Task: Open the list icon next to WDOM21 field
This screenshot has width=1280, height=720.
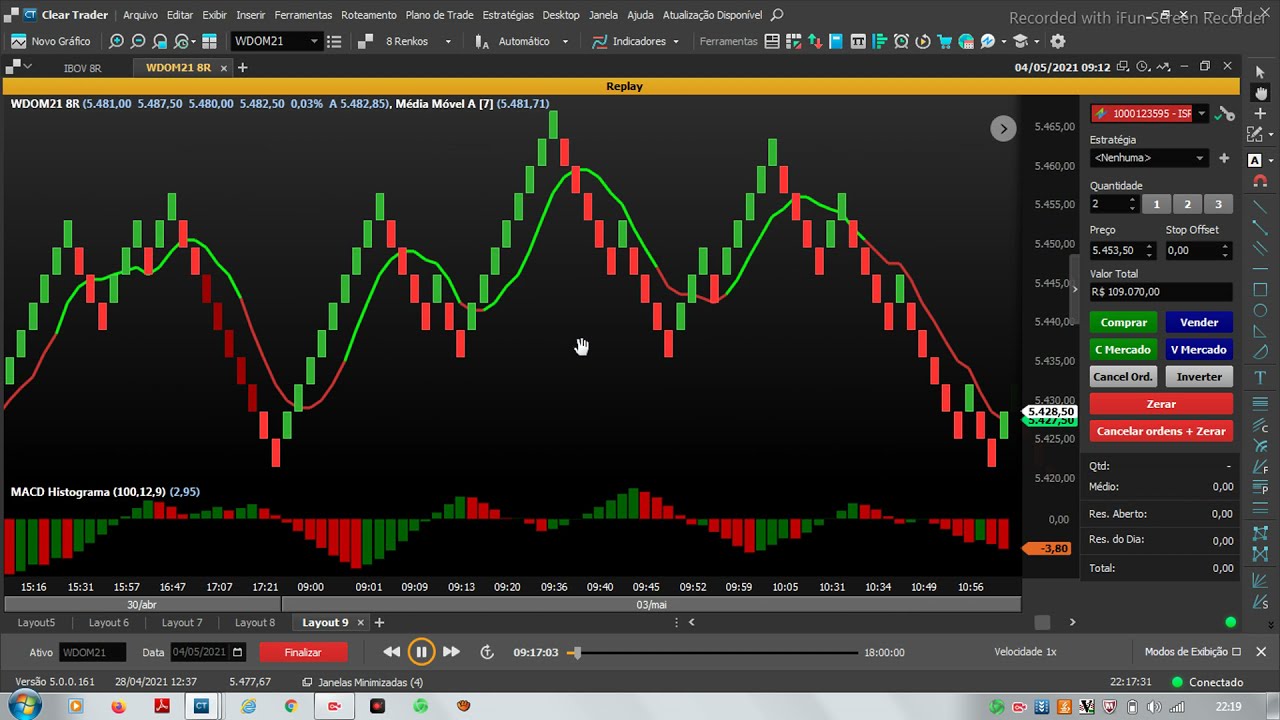Action: pos(334,41)
